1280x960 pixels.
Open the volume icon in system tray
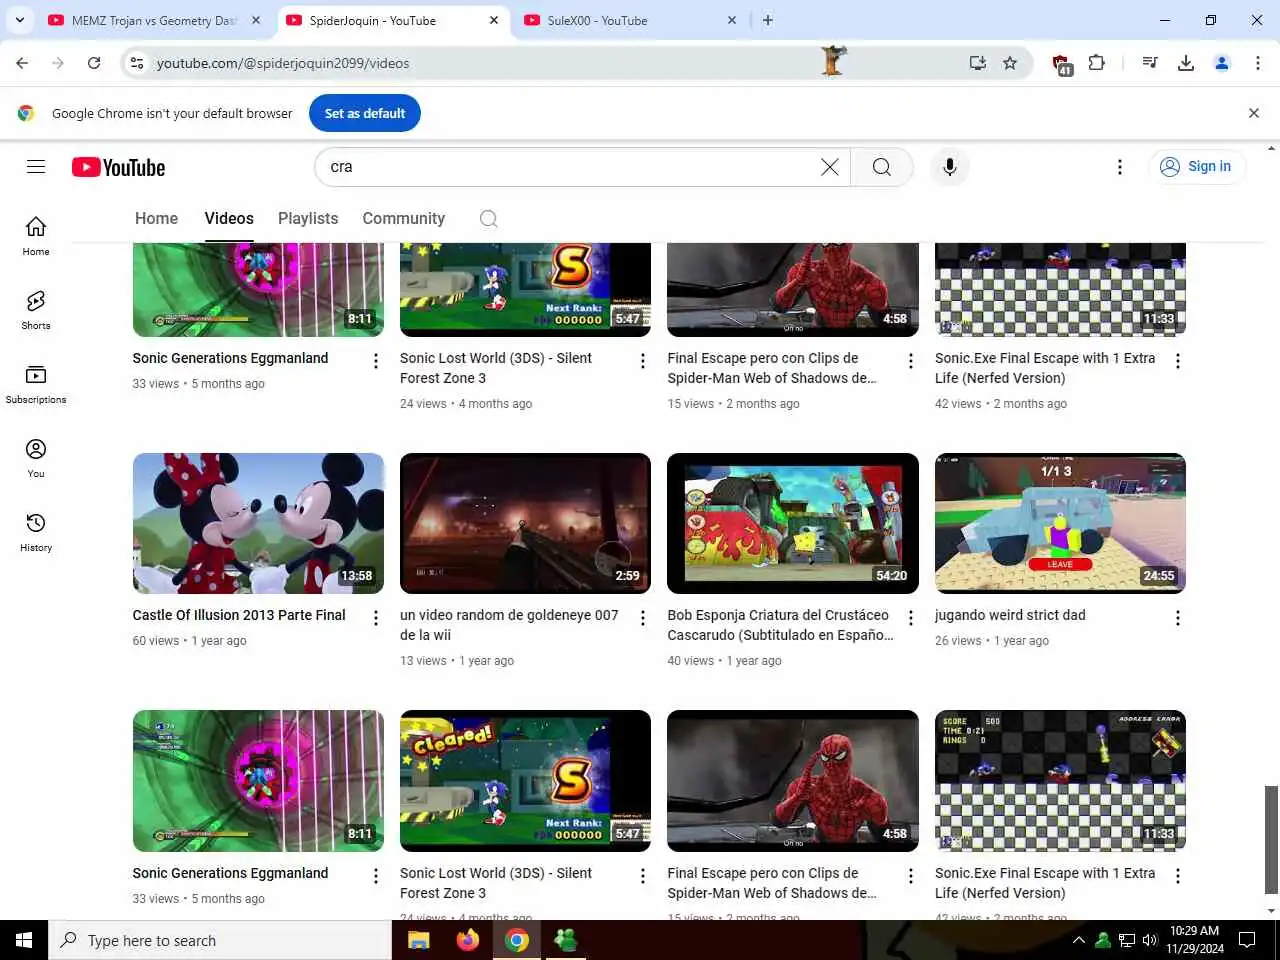[1150, 940]
